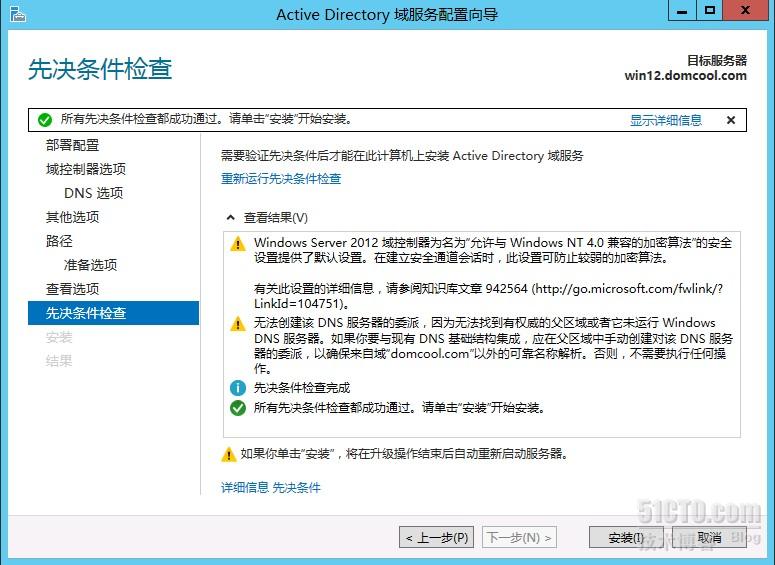Go back with 上一步(P) button

point(436,537)
